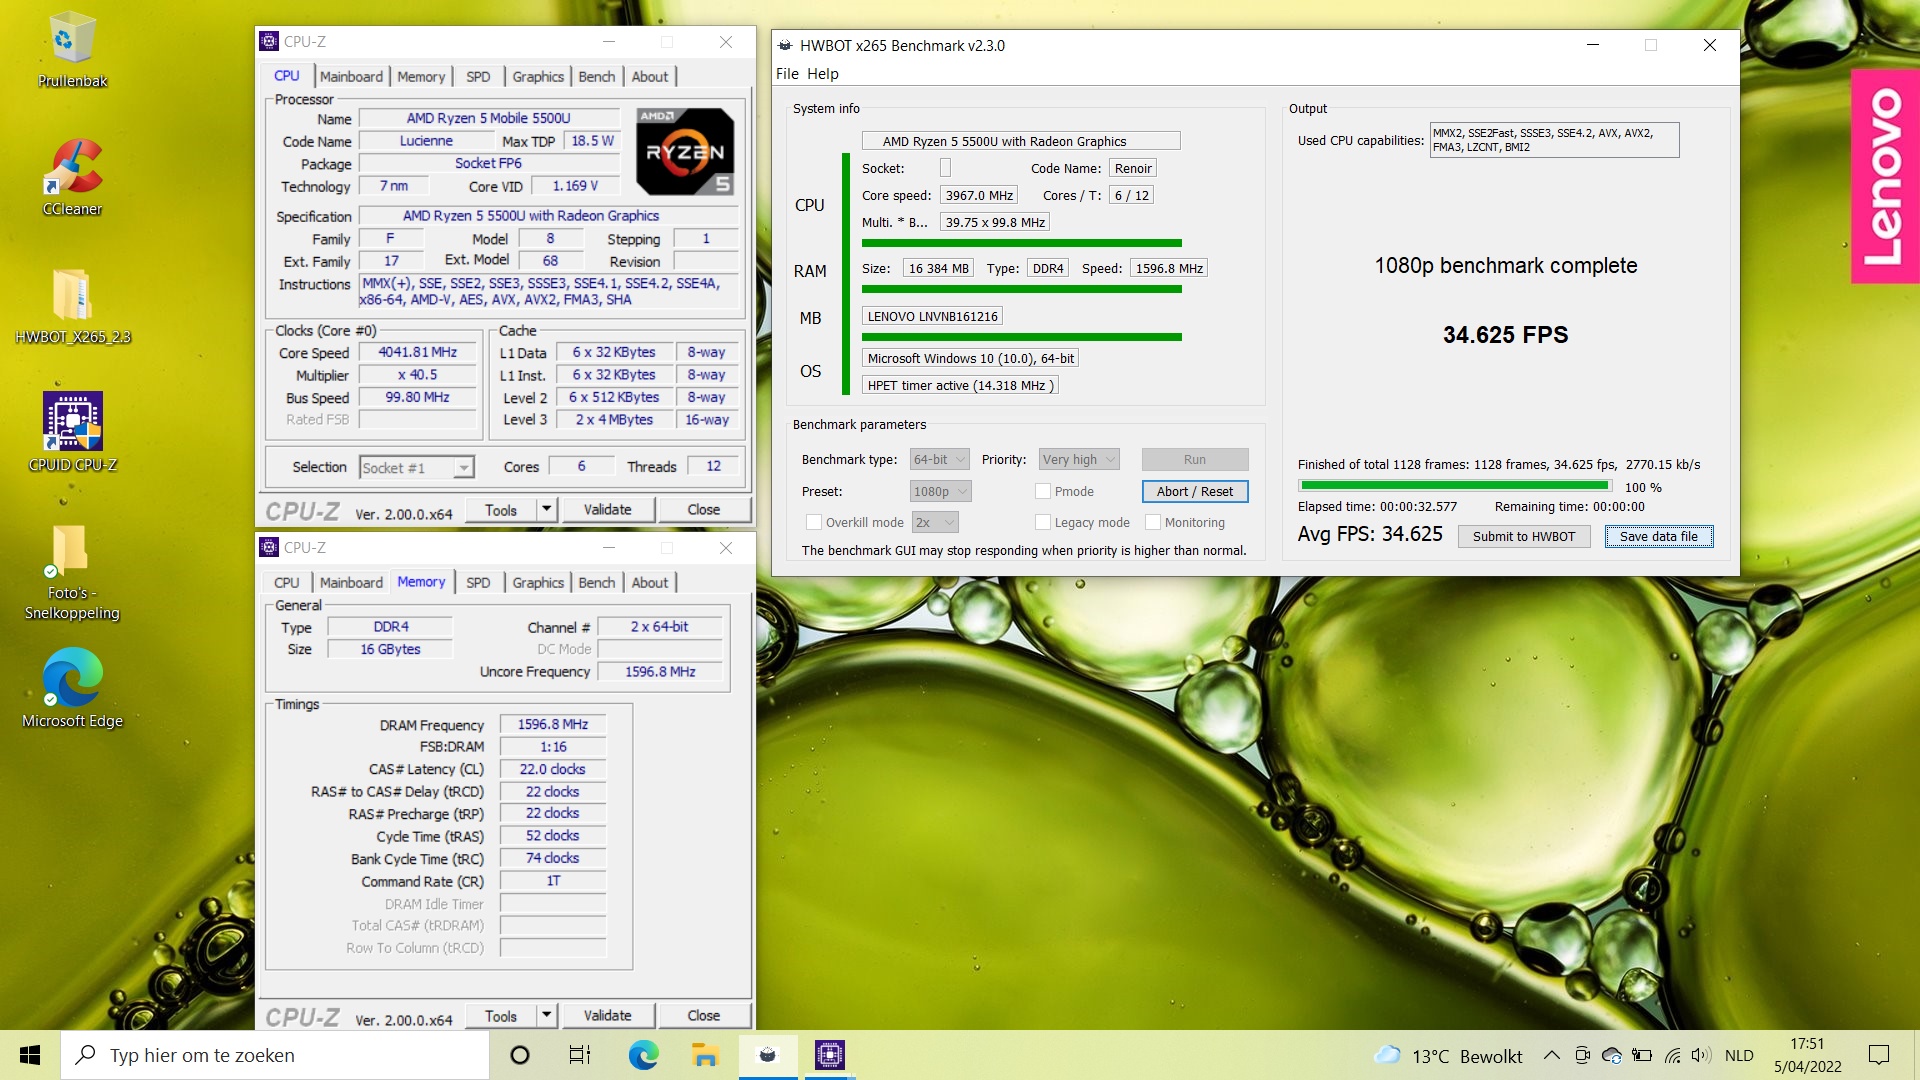
Task: Click Submit to HWBOT button
Action: tap(1523, 536)
